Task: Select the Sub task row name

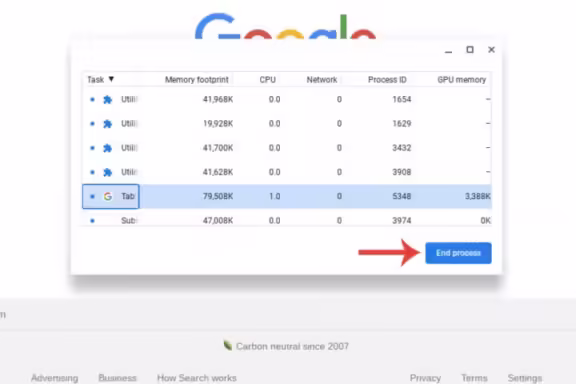Action: point(129,220)
